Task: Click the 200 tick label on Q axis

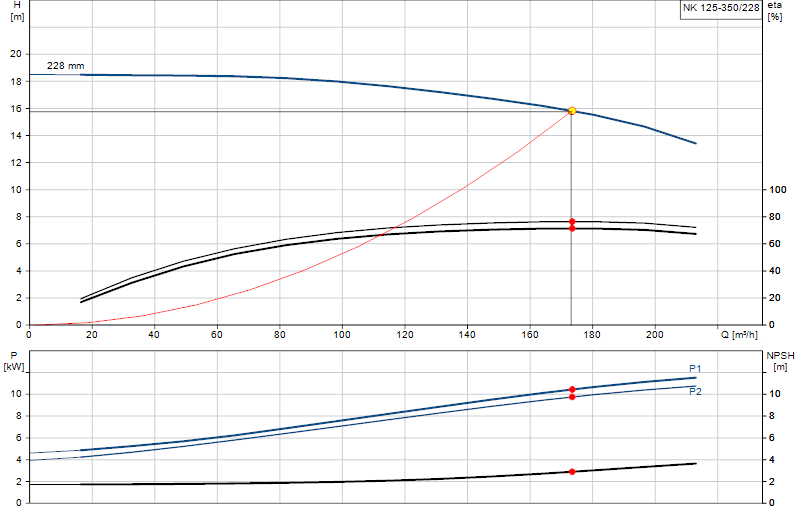Action: [x=655, y=335]
